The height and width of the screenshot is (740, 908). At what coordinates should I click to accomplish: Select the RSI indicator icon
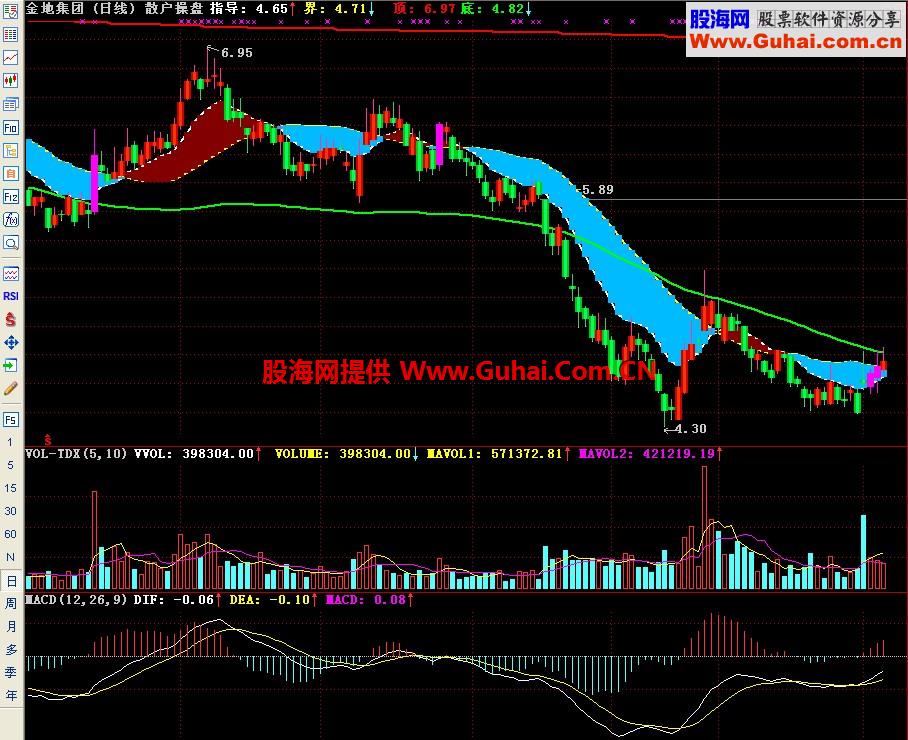[x=10, y=296]
